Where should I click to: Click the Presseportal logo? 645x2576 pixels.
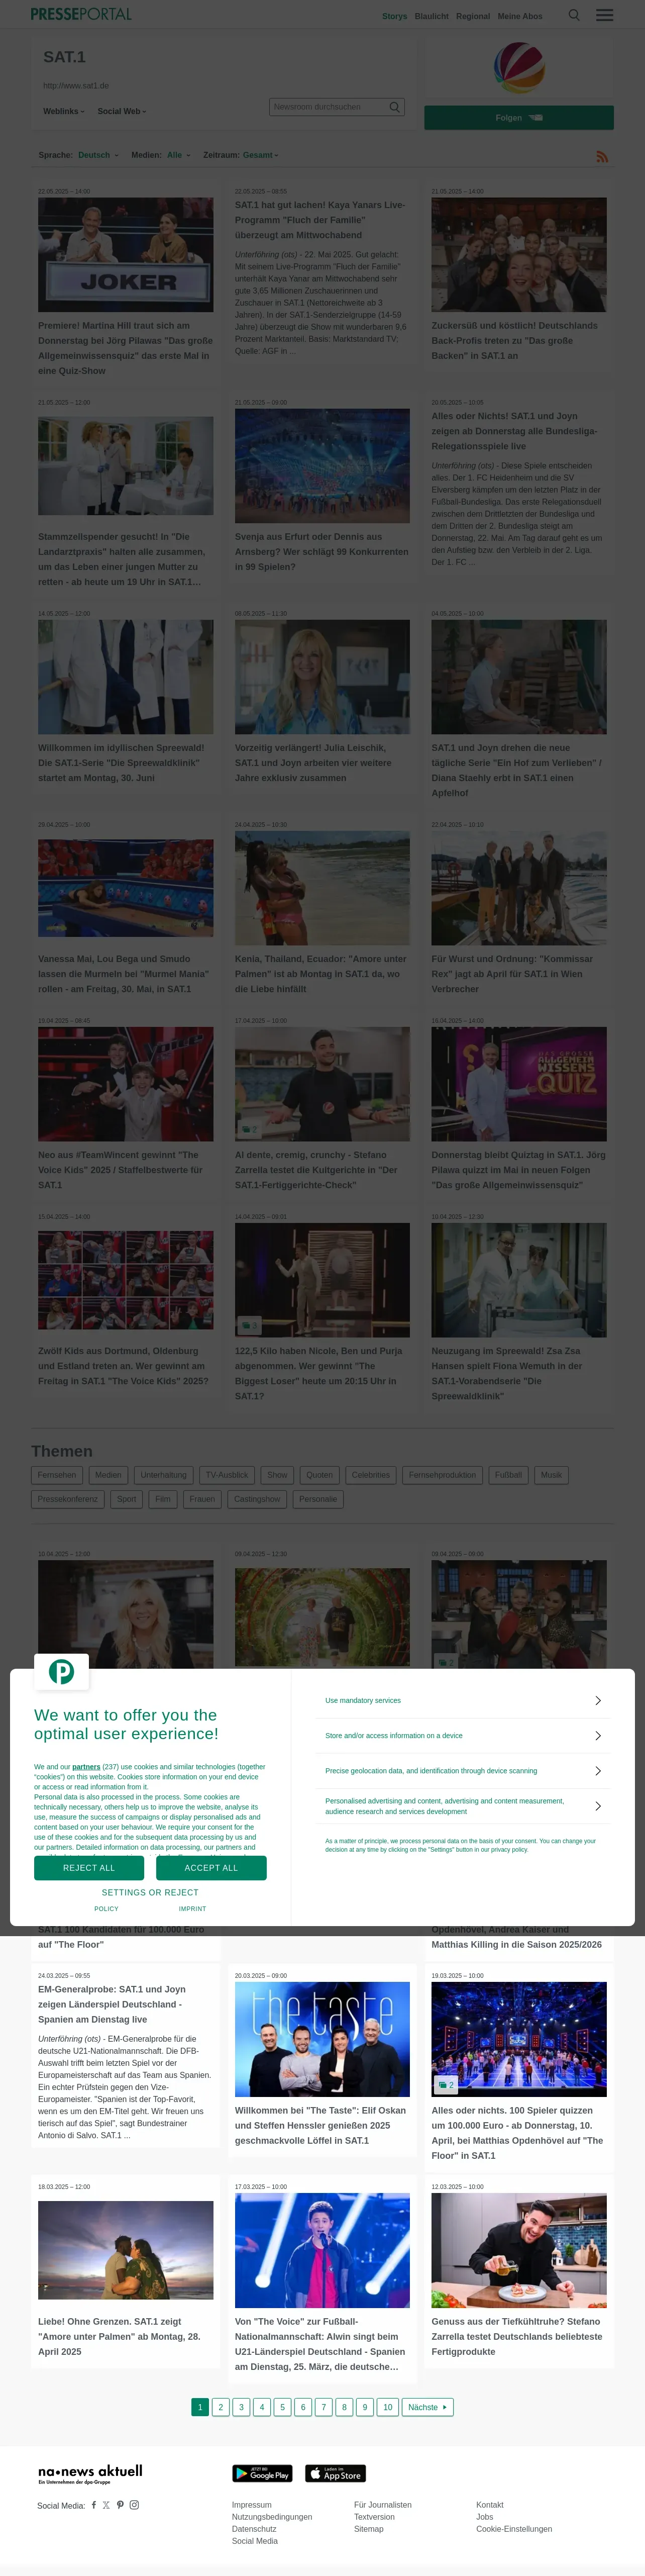click(x=81, y=14)
